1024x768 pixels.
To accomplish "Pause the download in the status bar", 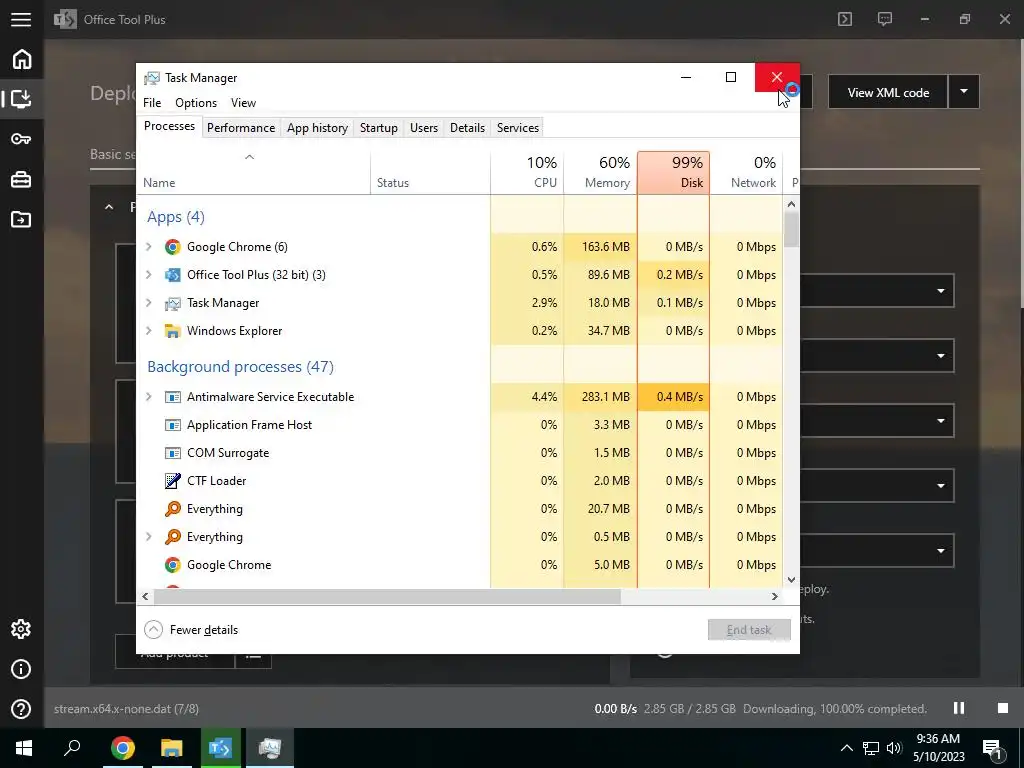I will click(x=959, y=708).
